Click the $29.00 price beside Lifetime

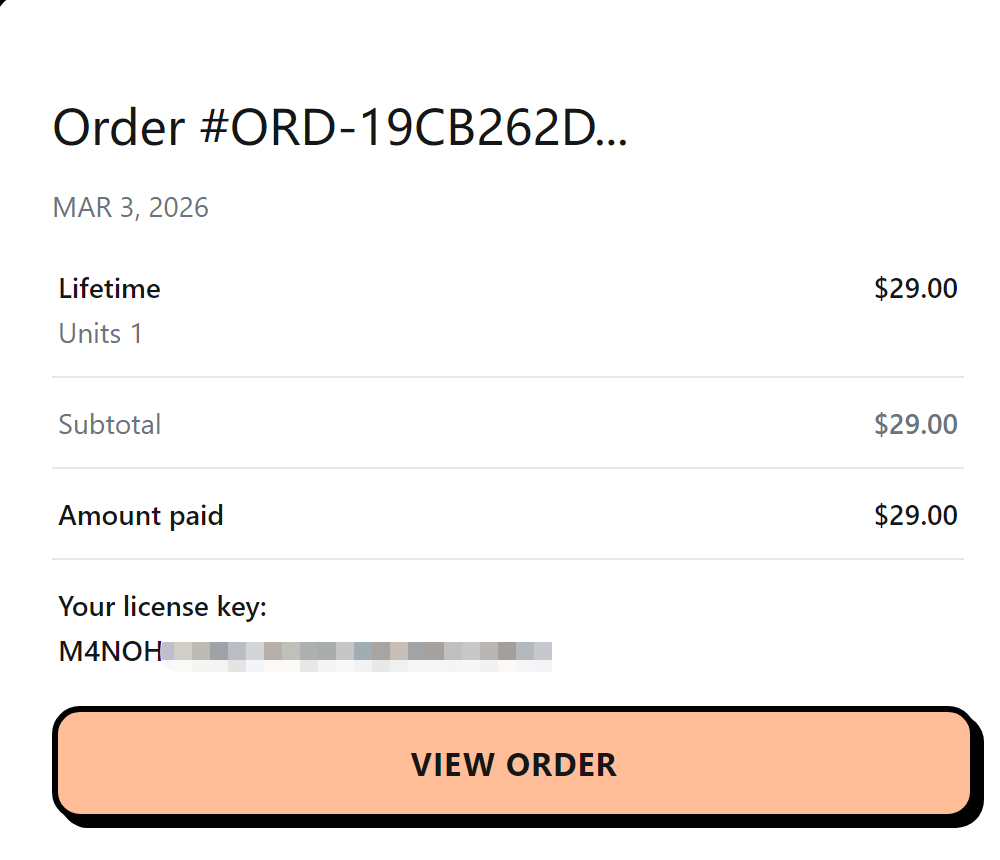click(x=913, y=288)
